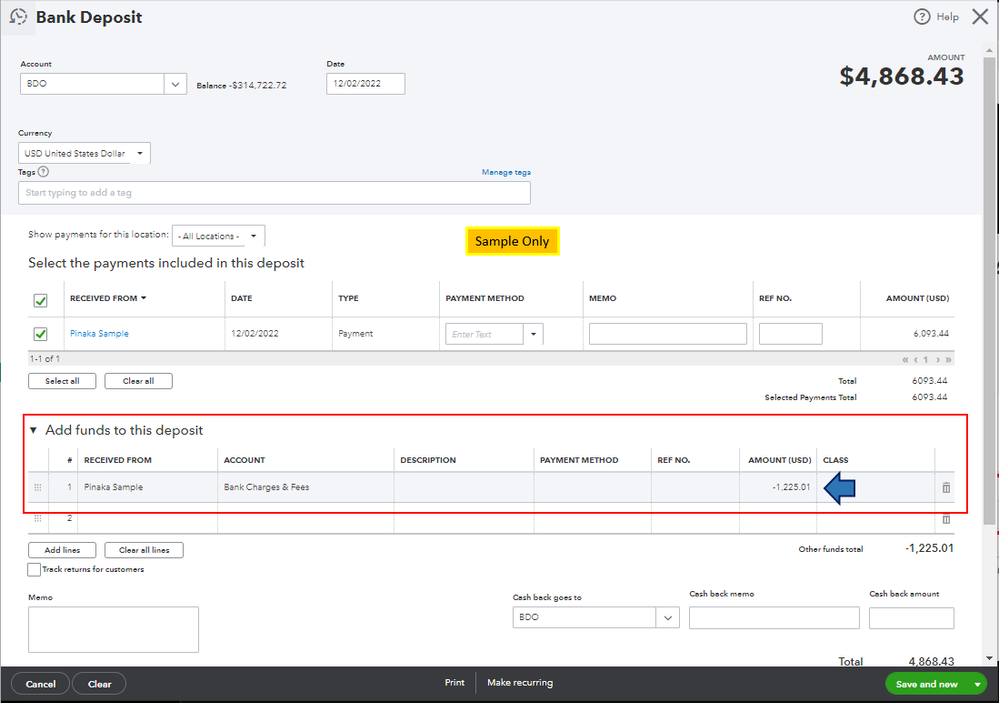Click the trash icon on funds row 2
Screen dimensions: 999x703
tap(945, 518)
